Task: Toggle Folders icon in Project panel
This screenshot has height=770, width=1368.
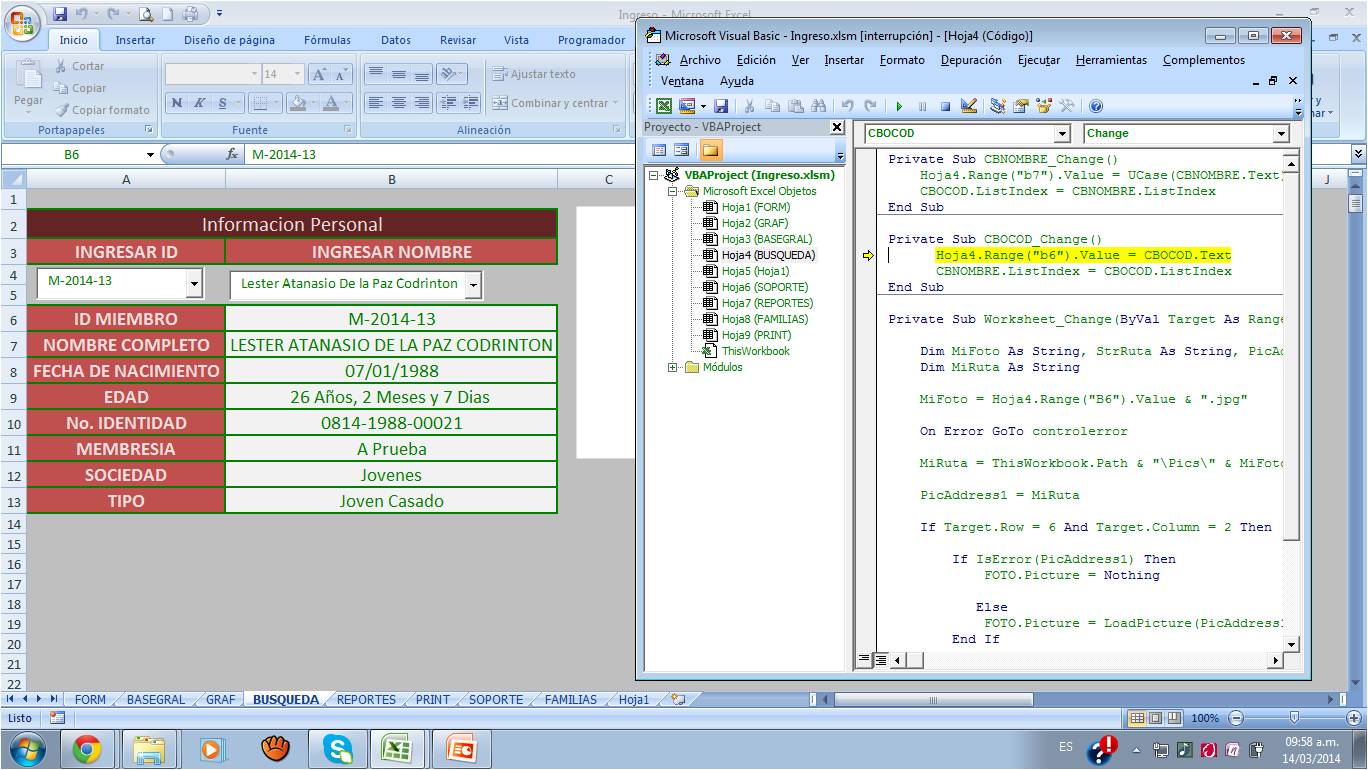Action: click(710, 150)
